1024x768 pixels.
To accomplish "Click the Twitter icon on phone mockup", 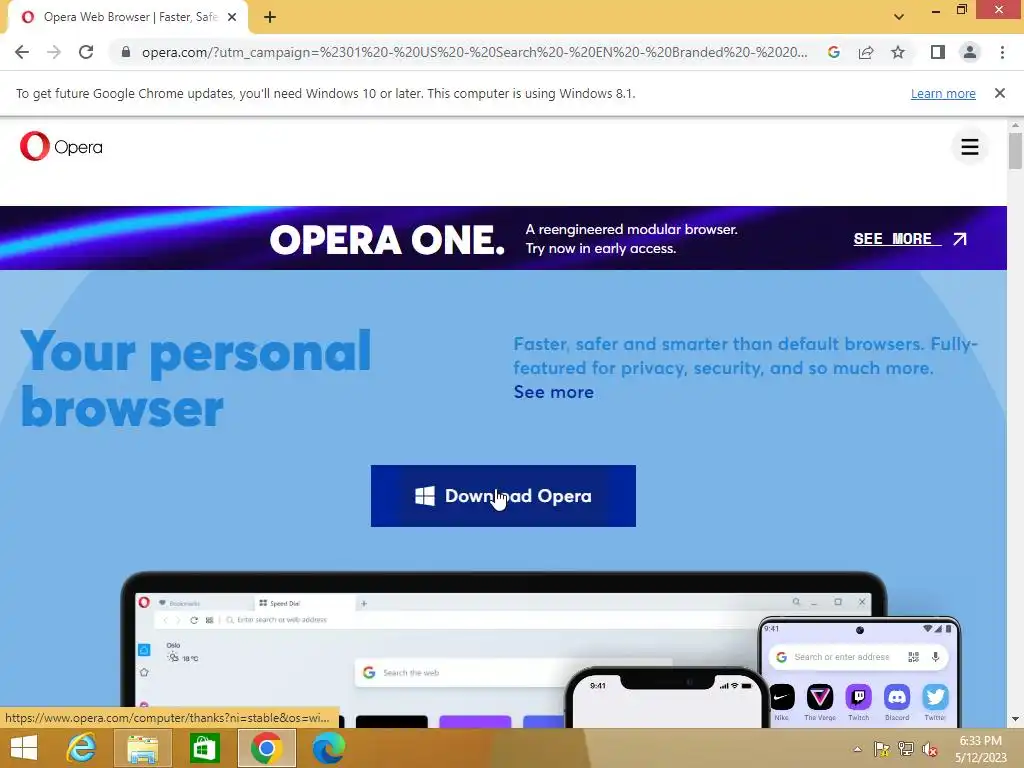I will click(935, 697).
